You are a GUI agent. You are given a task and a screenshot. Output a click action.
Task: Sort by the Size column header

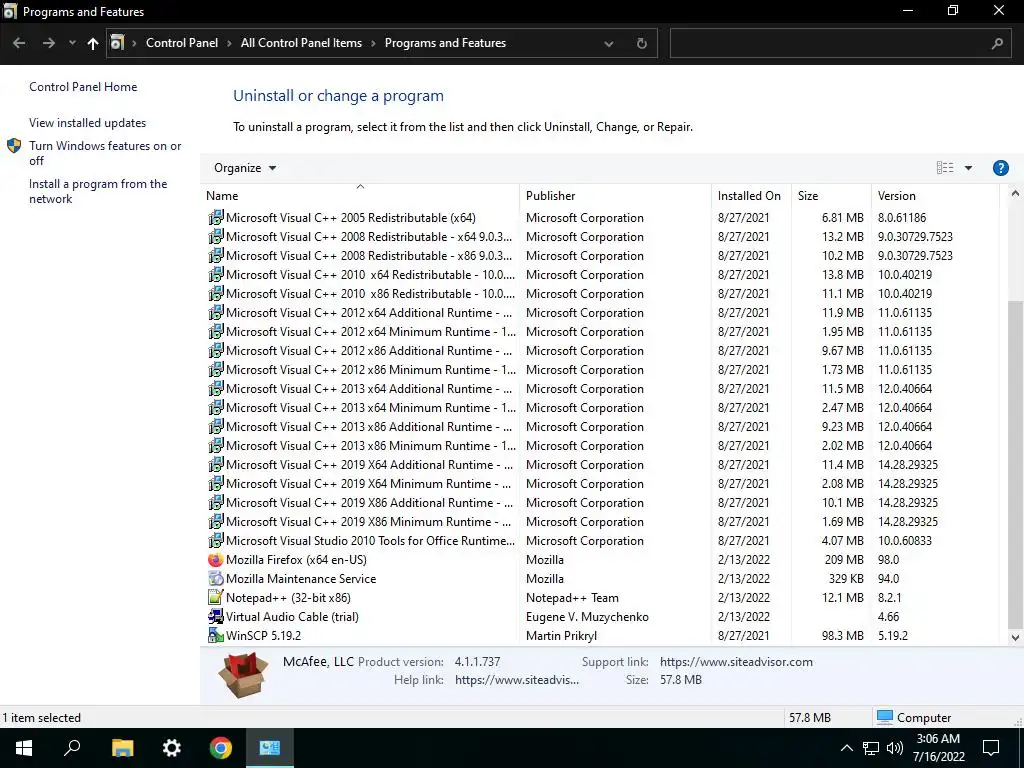point(831,196)
